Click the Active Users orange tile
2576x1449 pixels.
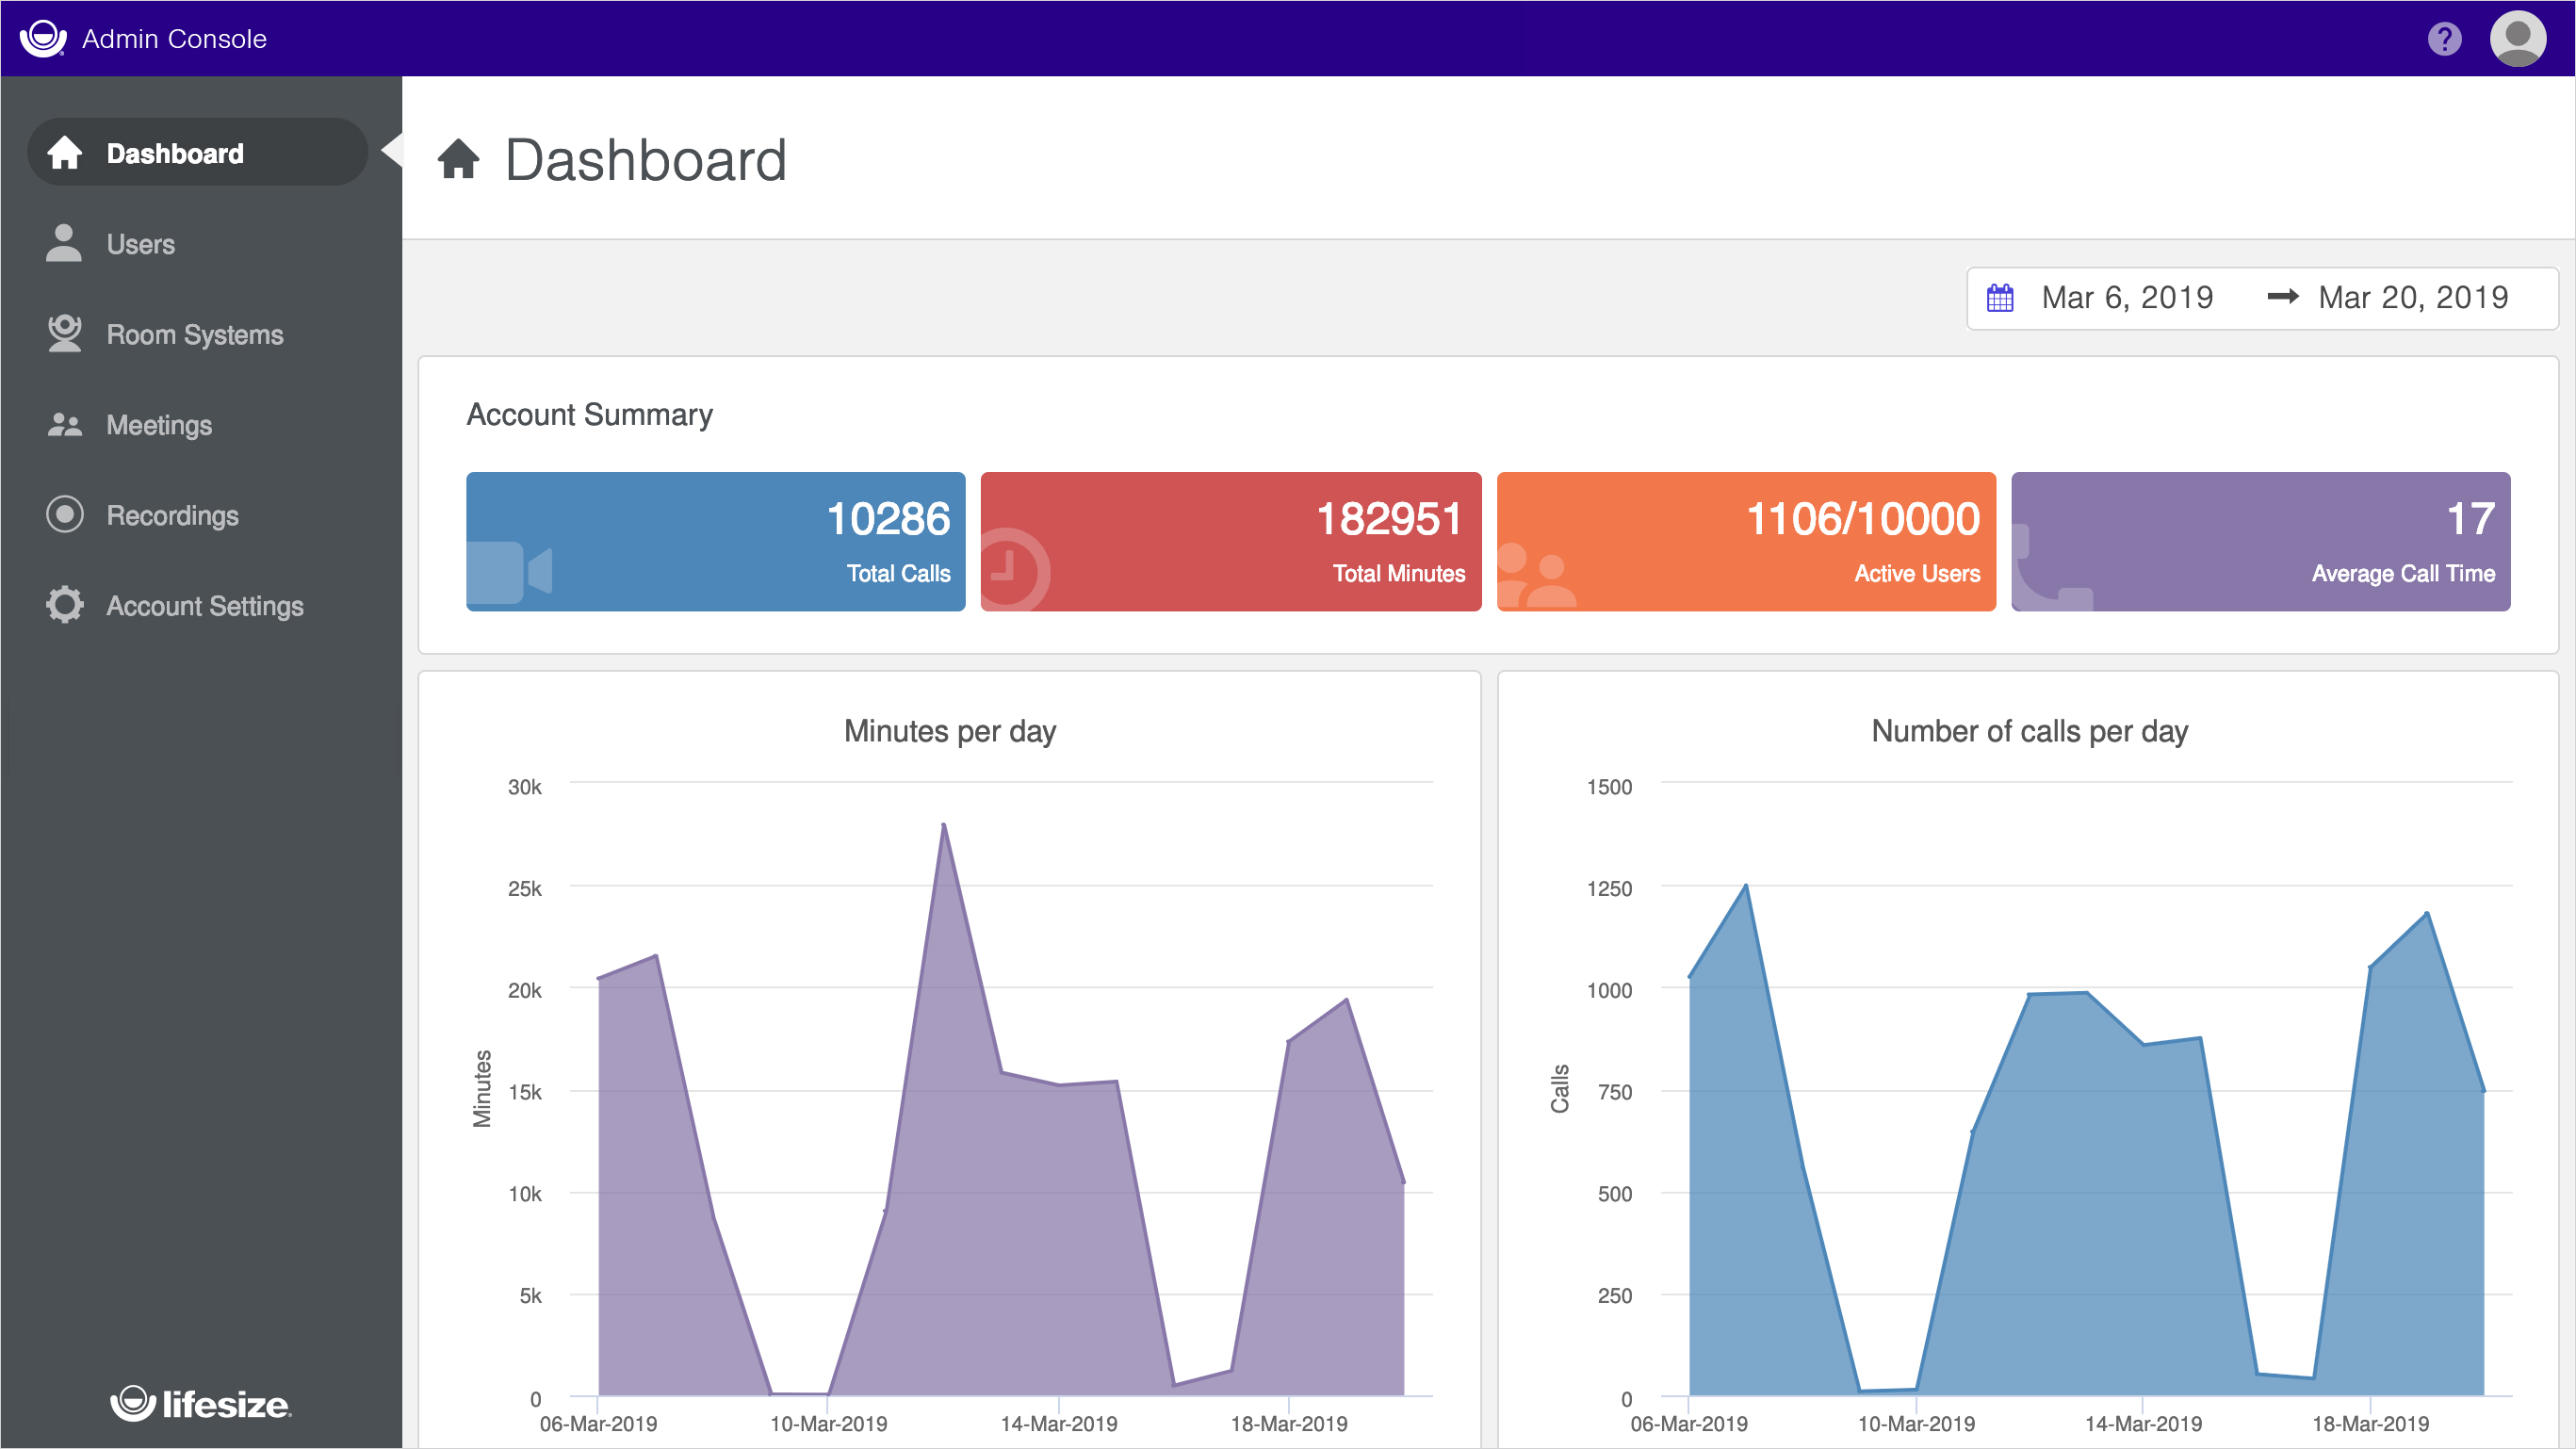coord(1745,541)
